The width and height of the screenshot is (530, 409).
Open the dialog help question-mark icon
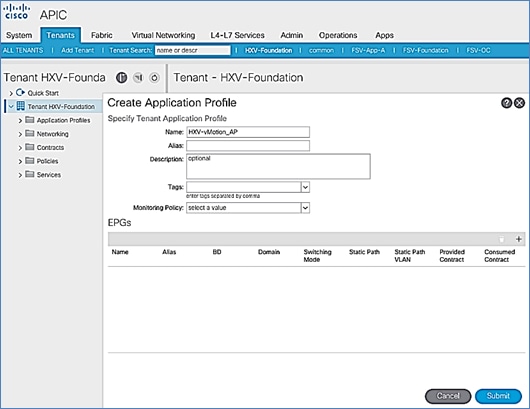[506, 103]
